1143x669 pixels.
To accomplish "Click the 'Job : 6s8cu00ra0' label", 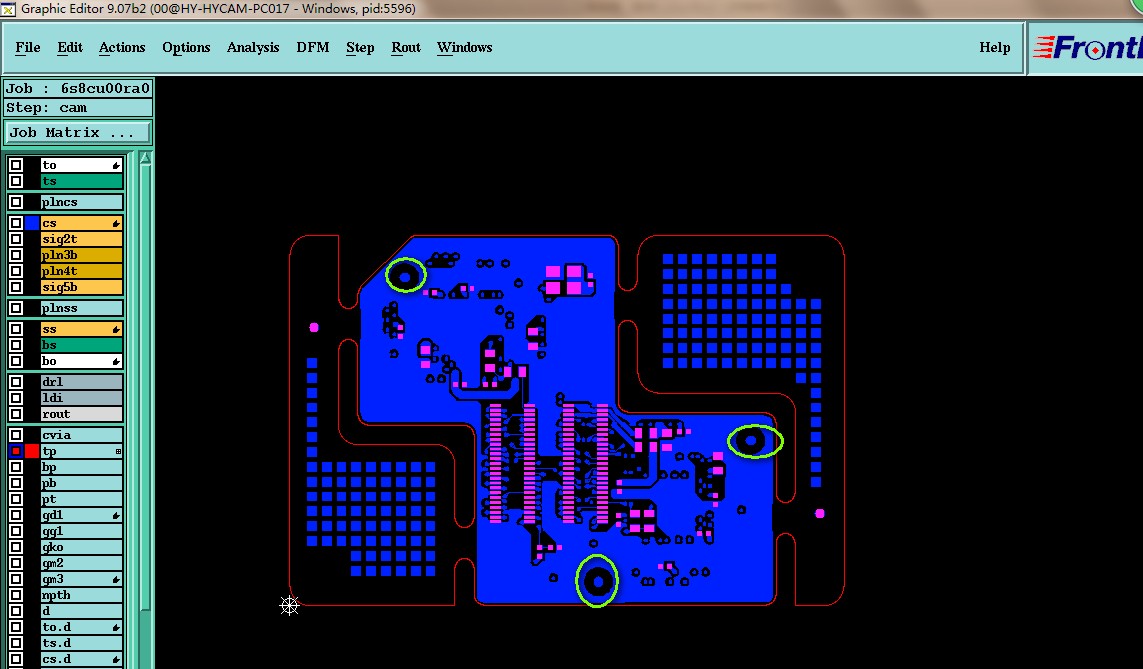I will point(78,88).
